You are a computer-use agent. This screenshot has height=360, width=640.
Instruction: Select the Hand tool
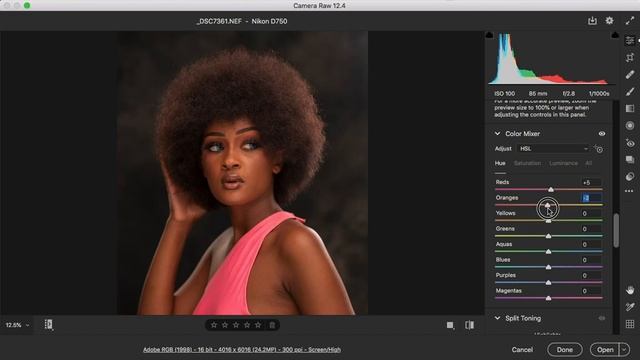tap(630, 290)
